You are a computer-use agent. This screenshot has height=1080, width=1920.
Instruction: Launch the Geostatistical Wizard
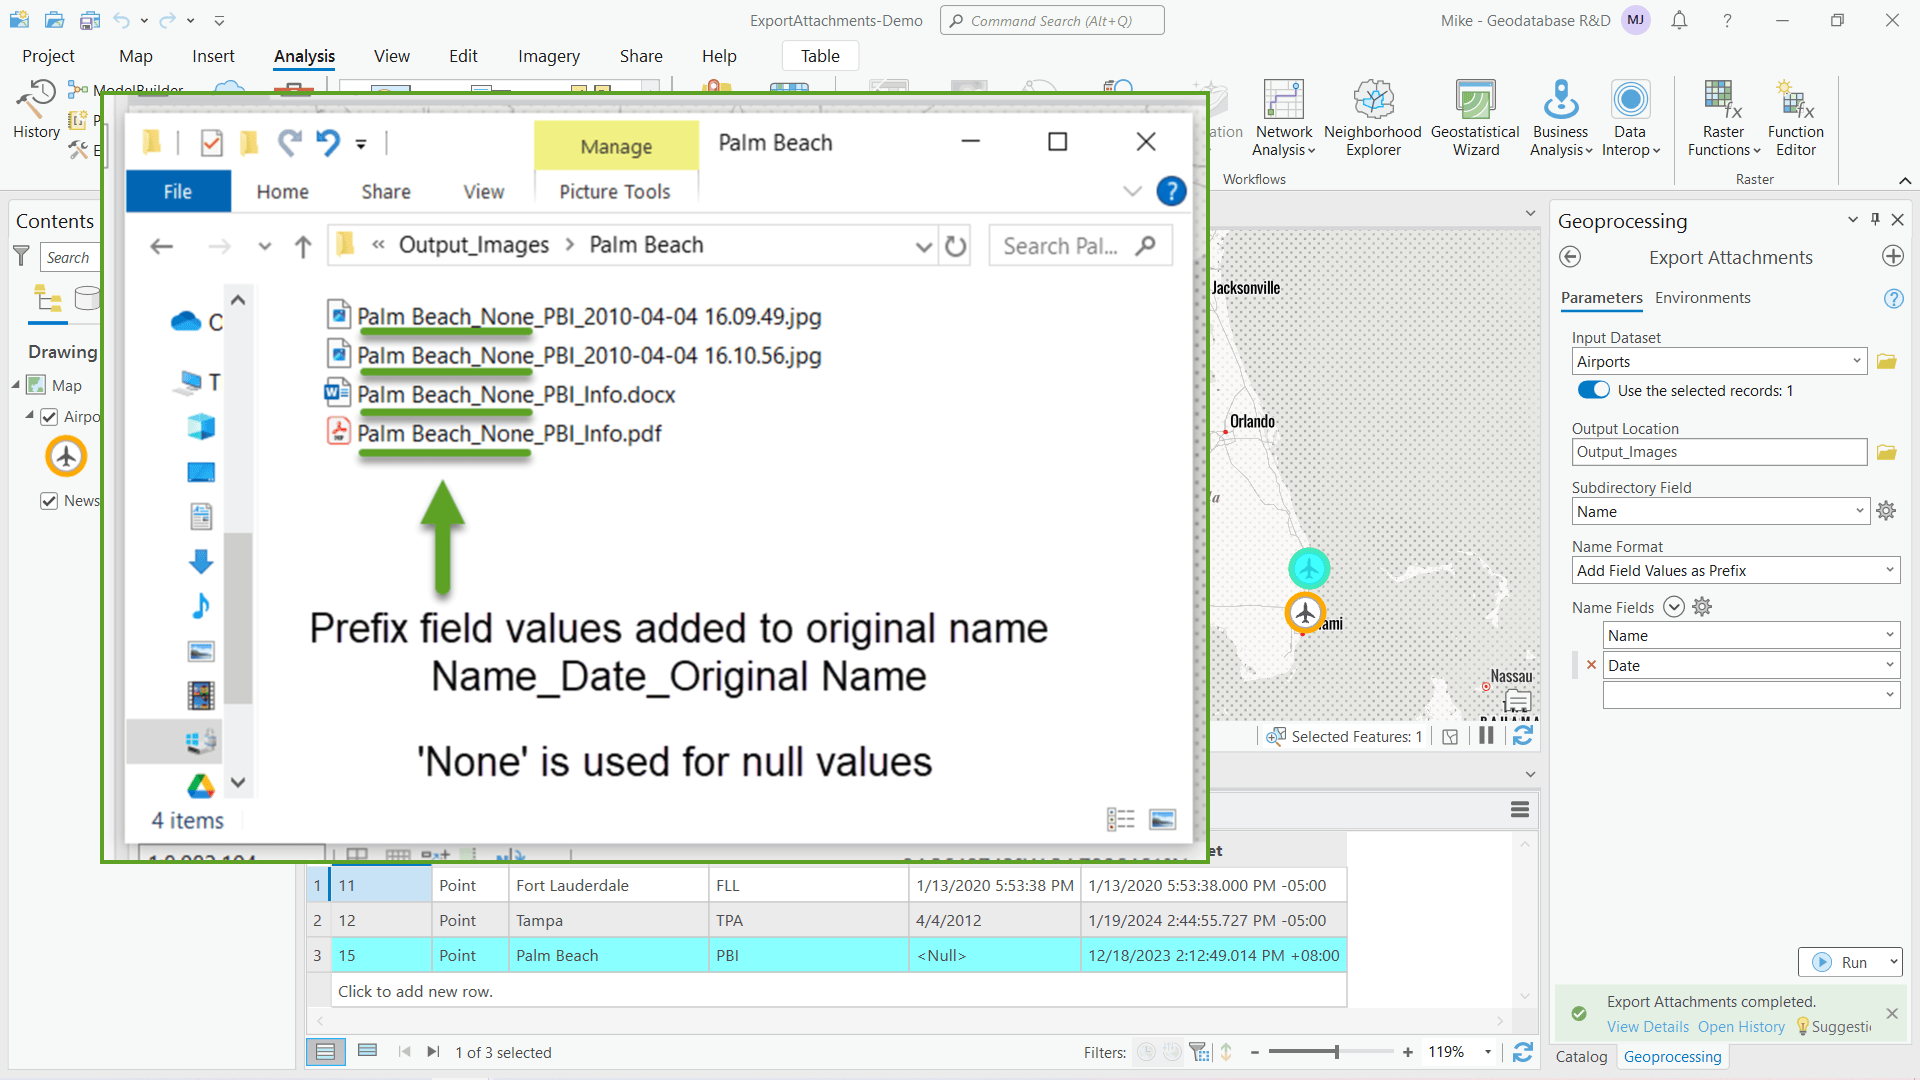pyautogui.click(x=1474, y=115)
